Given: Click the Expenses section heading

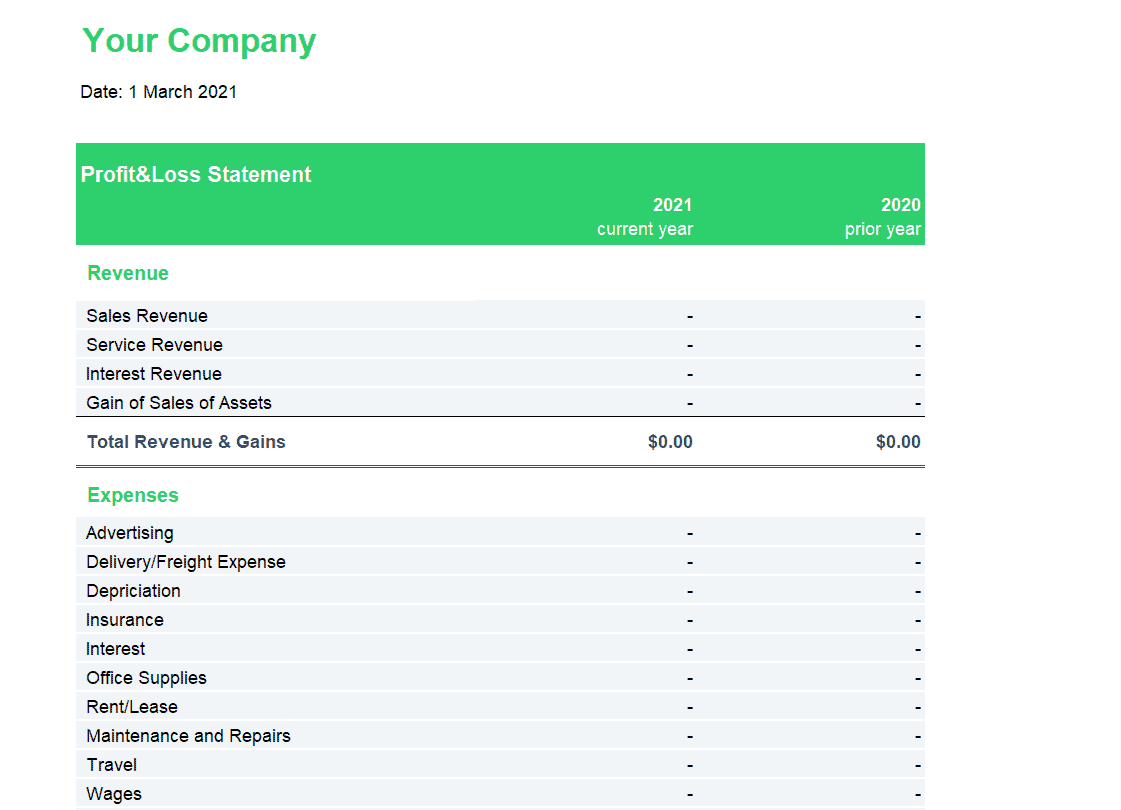Looking at the screenshot, I should pos(133,495).
